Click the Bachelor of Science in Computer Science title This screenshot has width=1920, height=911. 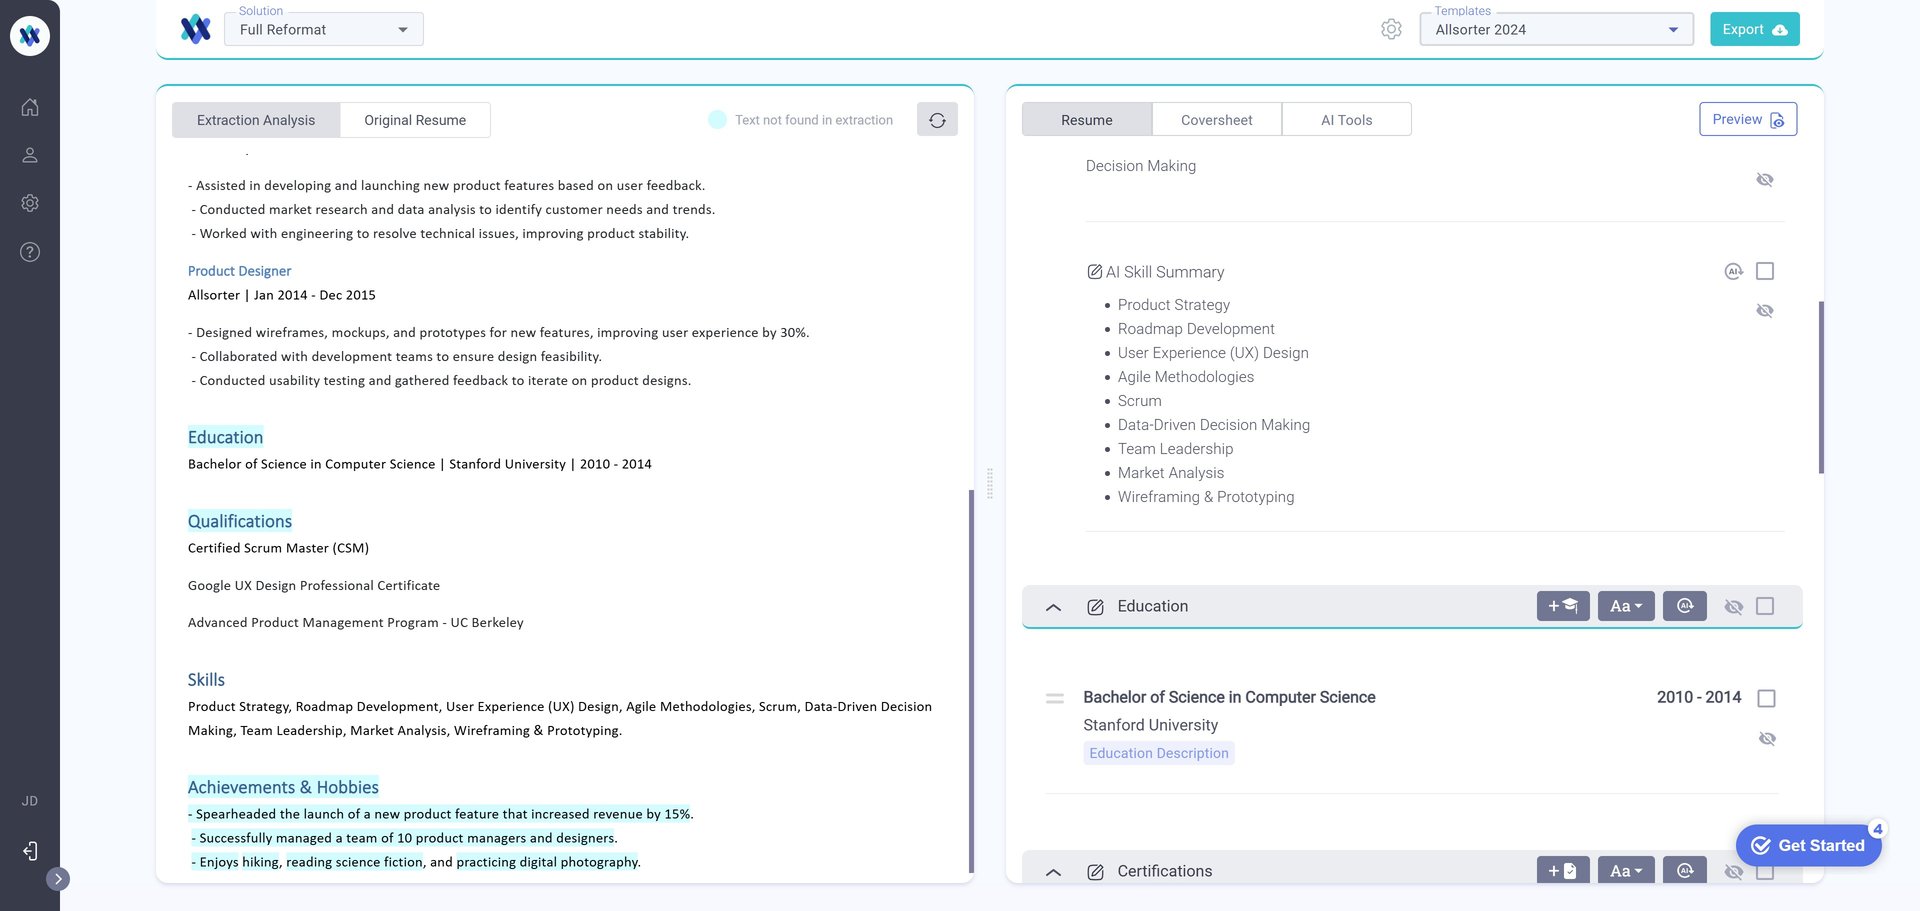(1229, 697)
